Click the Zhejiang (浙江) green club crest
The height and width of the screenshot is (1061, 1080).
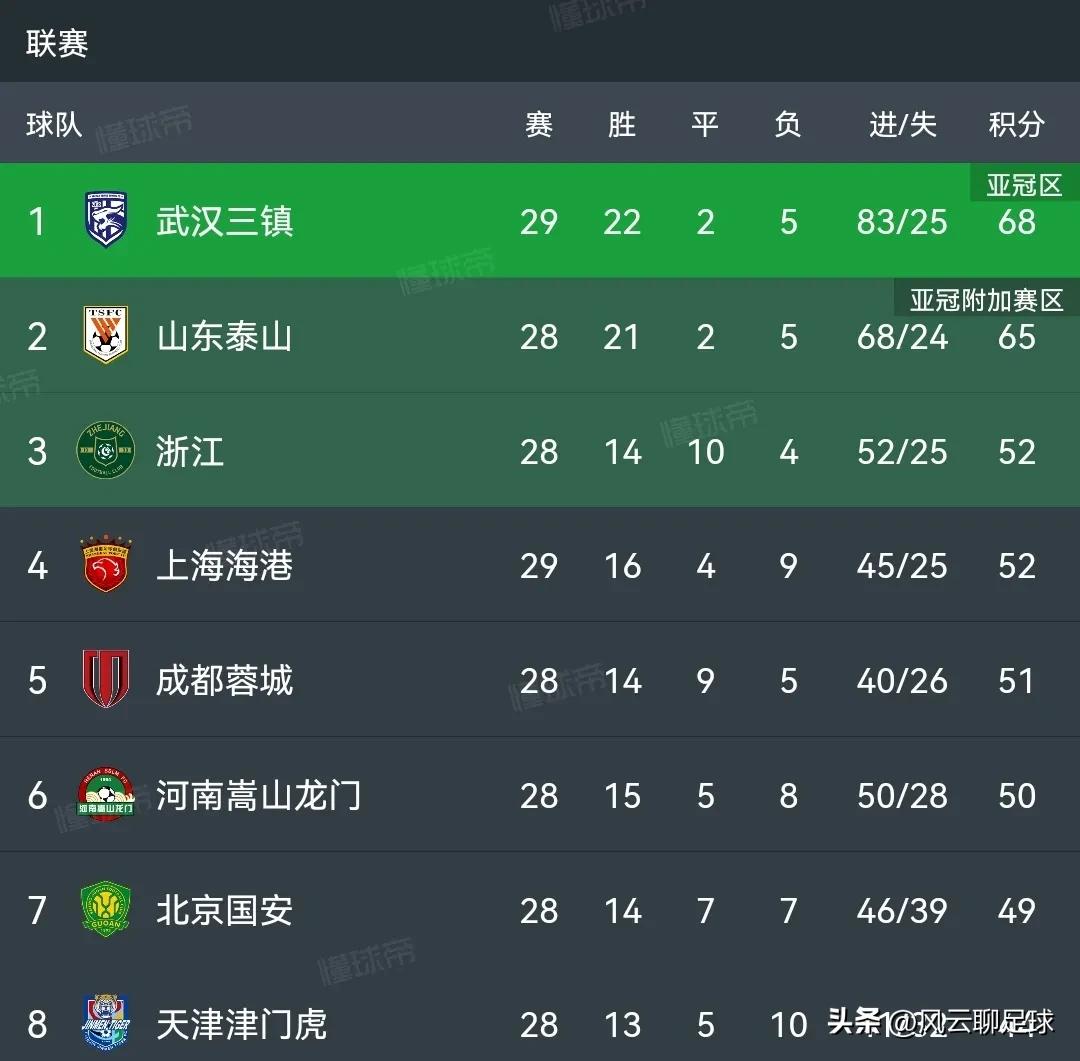click(106, 451)
